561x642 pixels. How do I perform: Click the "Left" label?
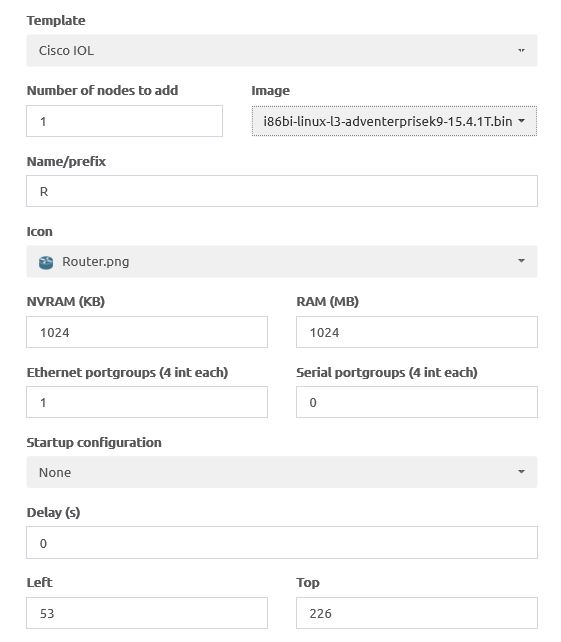[39, 583]
